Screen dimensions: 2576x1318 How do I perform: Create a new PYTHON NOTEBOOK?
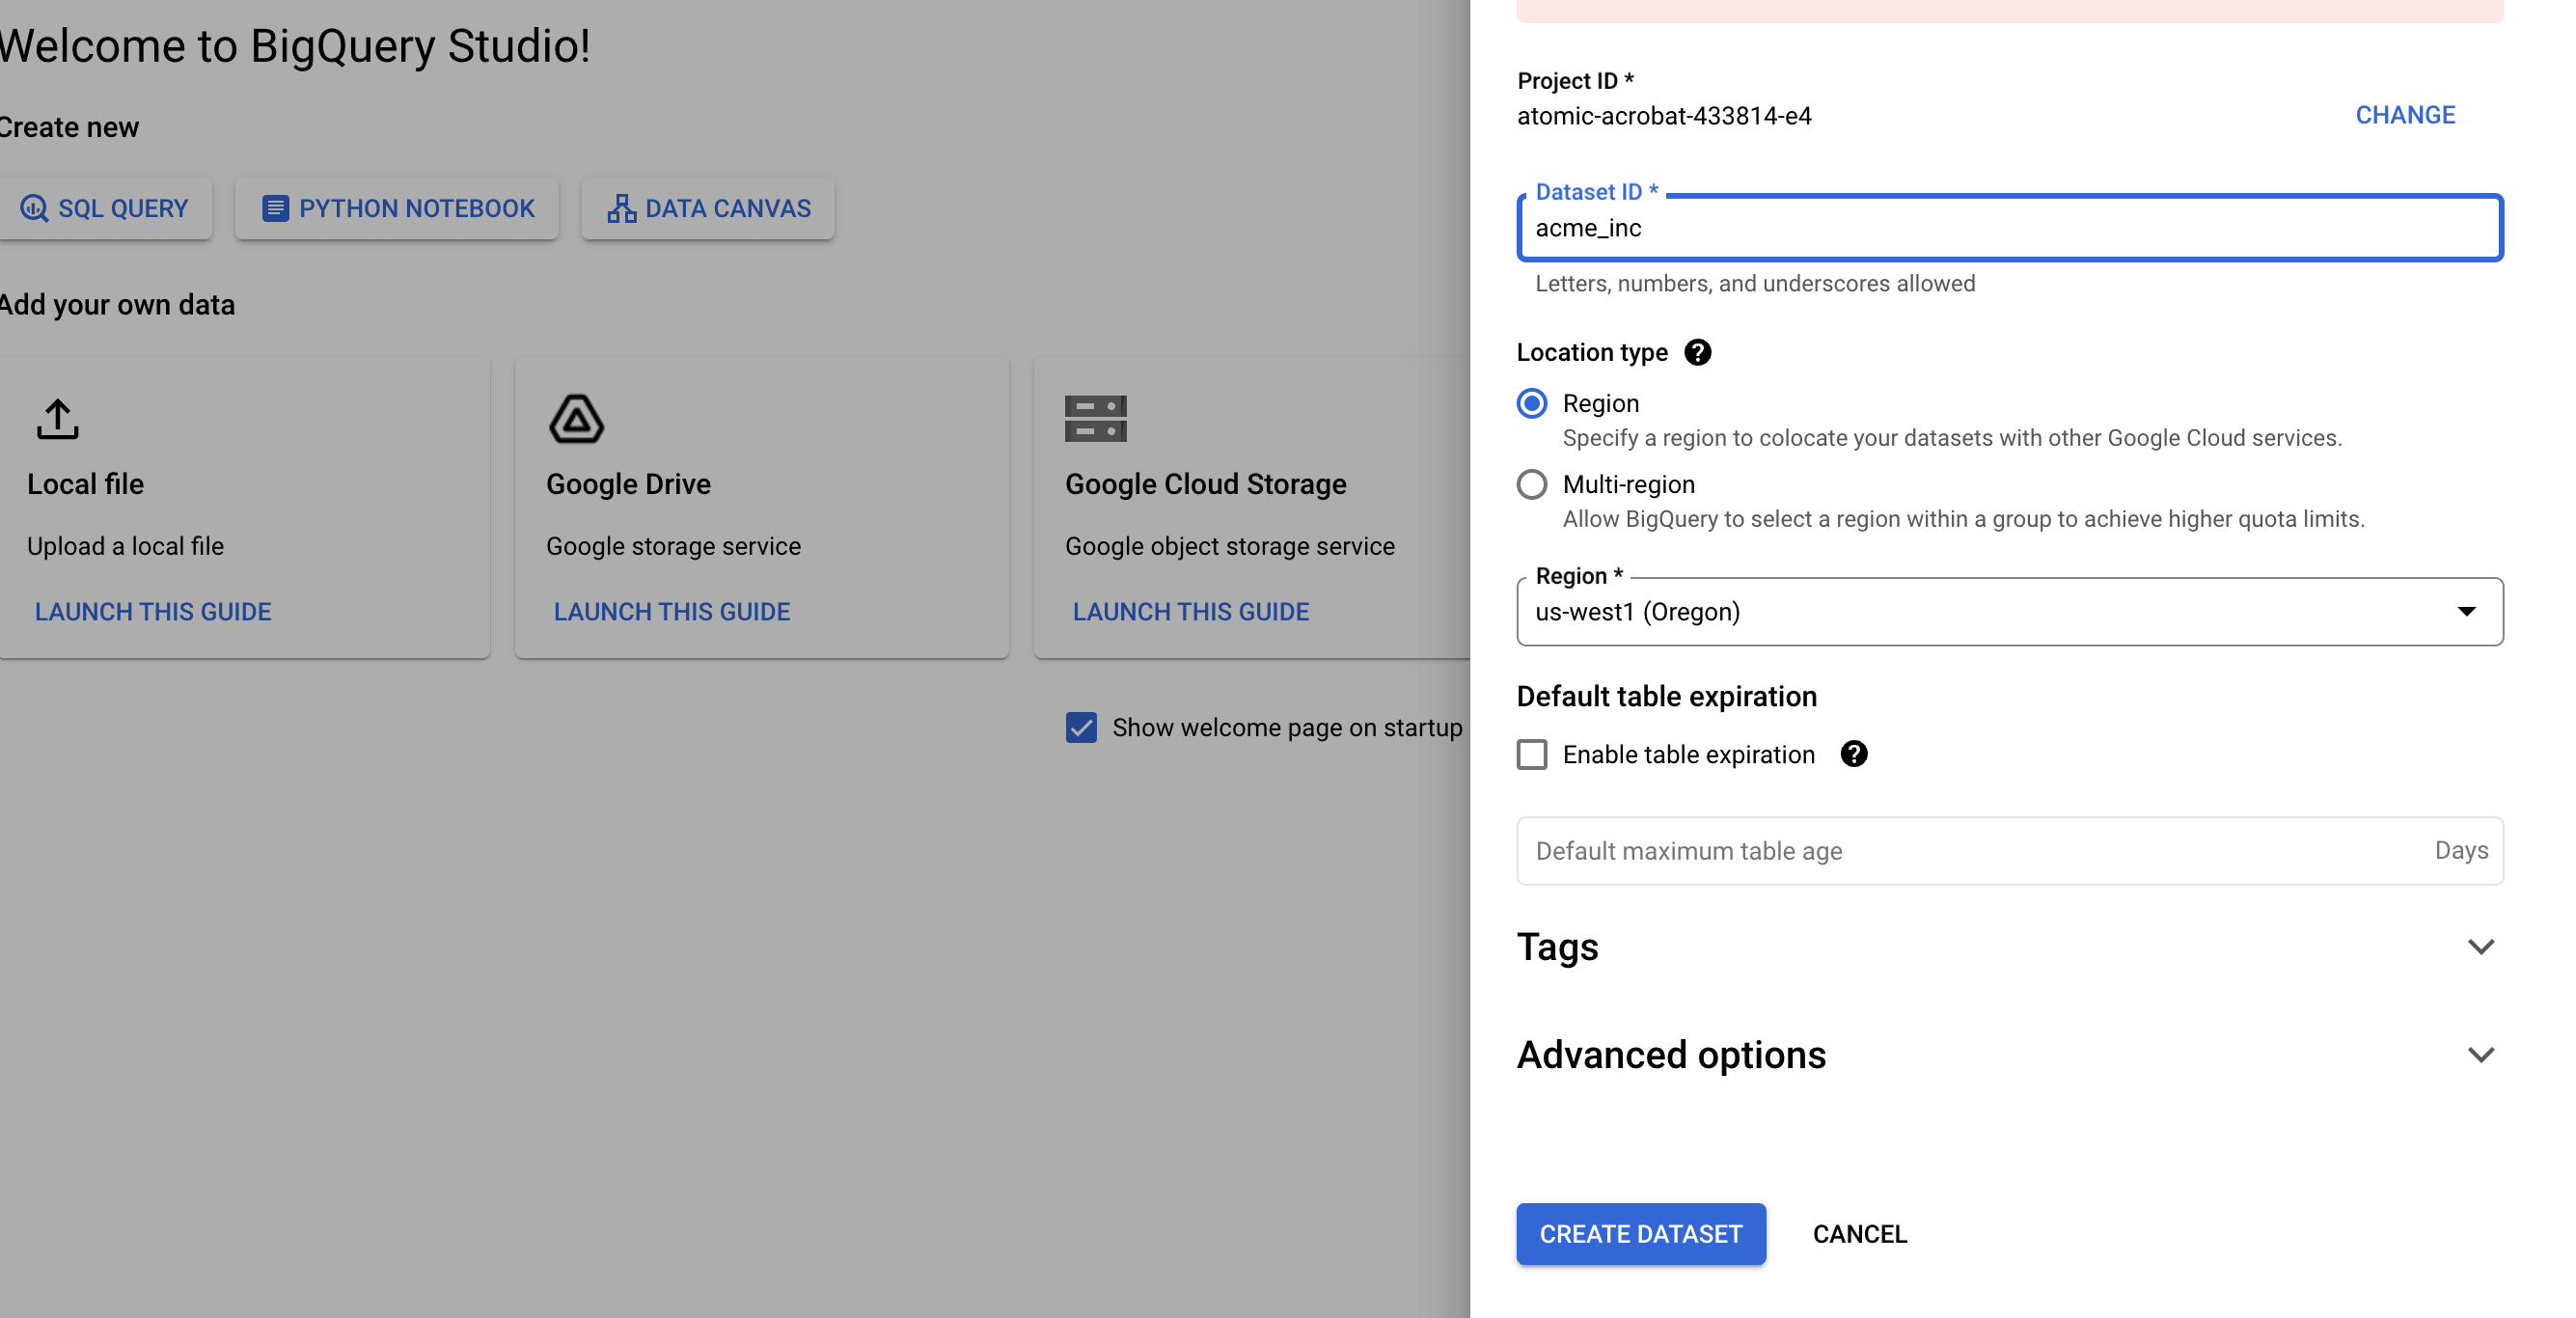pyautogui.click(x=397, y=208)
